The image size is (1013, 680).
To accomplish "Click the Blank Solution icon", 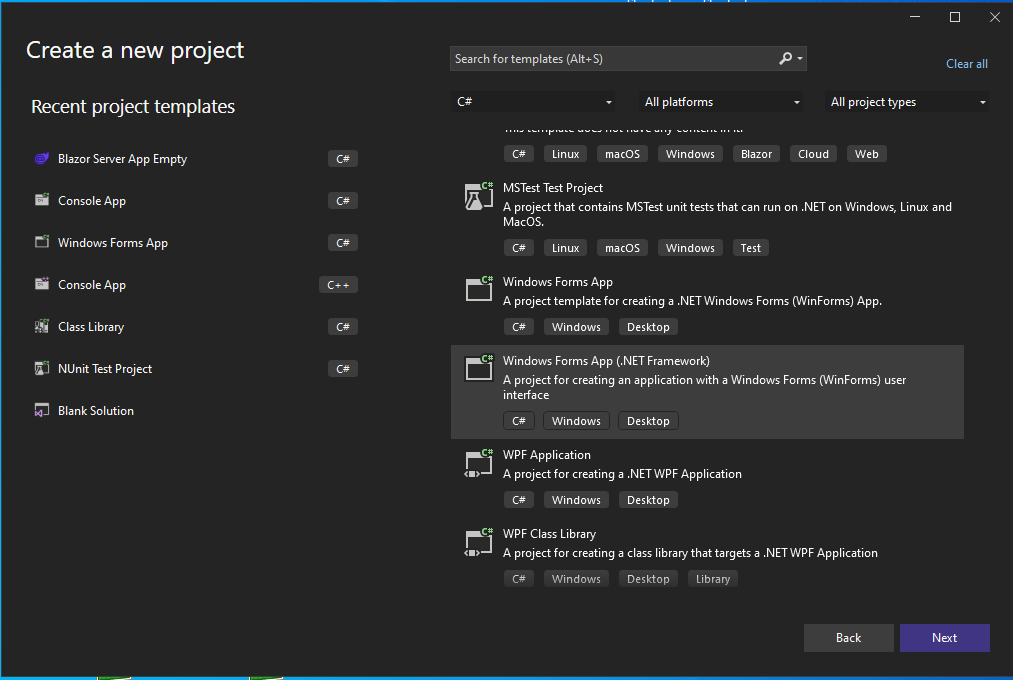I will [x=41, y=411].
